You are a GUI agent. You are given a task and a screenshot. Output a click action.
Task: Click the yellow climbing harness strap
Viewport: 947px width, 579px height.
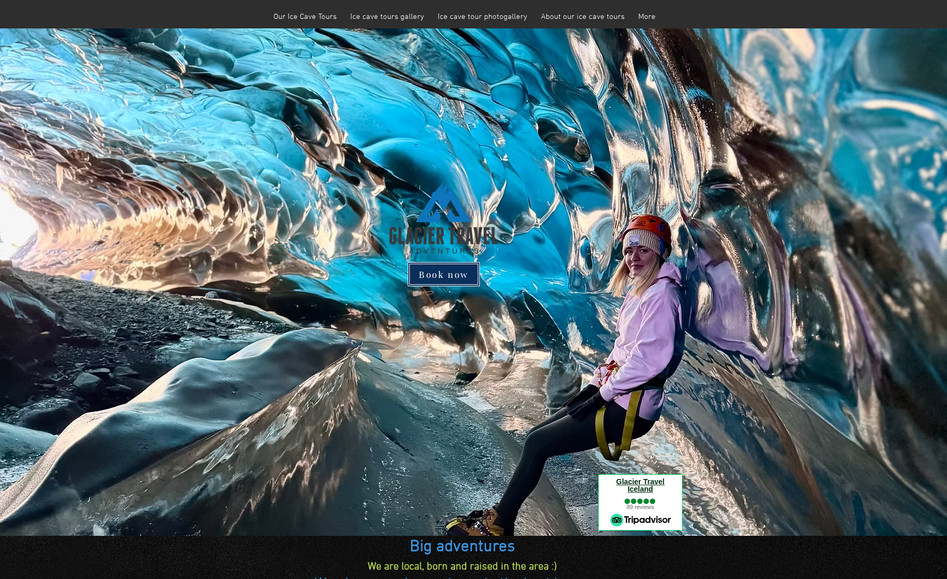pos(631,415)
